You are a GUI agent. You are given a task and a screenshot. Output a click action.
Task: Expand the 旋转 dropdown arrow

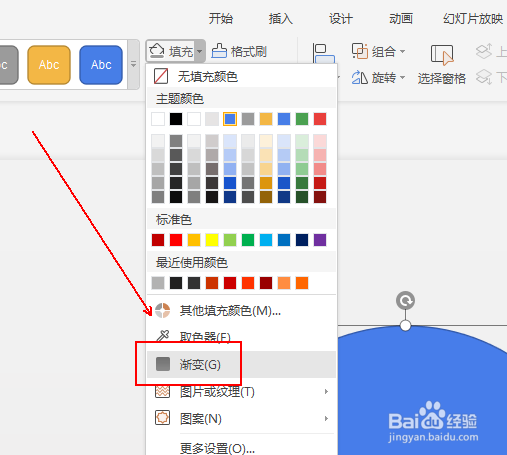[x=402, y=78]
